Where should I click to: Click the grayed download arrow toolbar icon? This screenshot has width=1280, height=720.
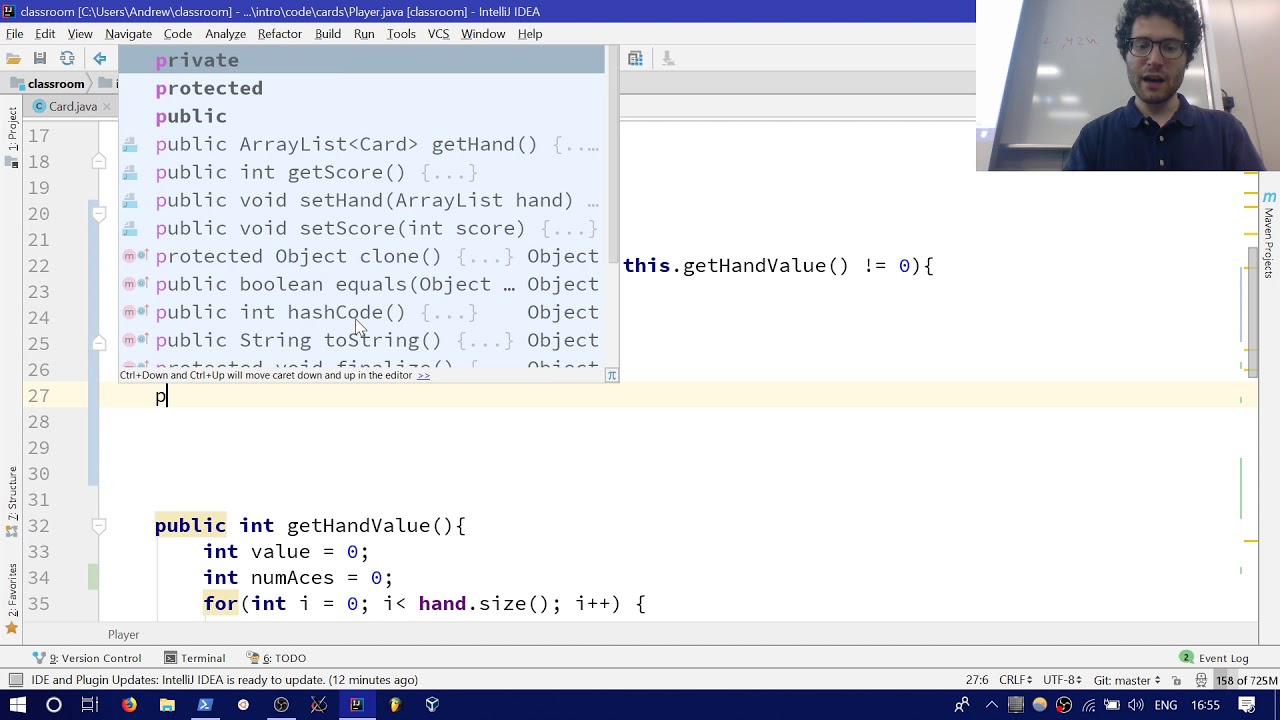point(668,59)
